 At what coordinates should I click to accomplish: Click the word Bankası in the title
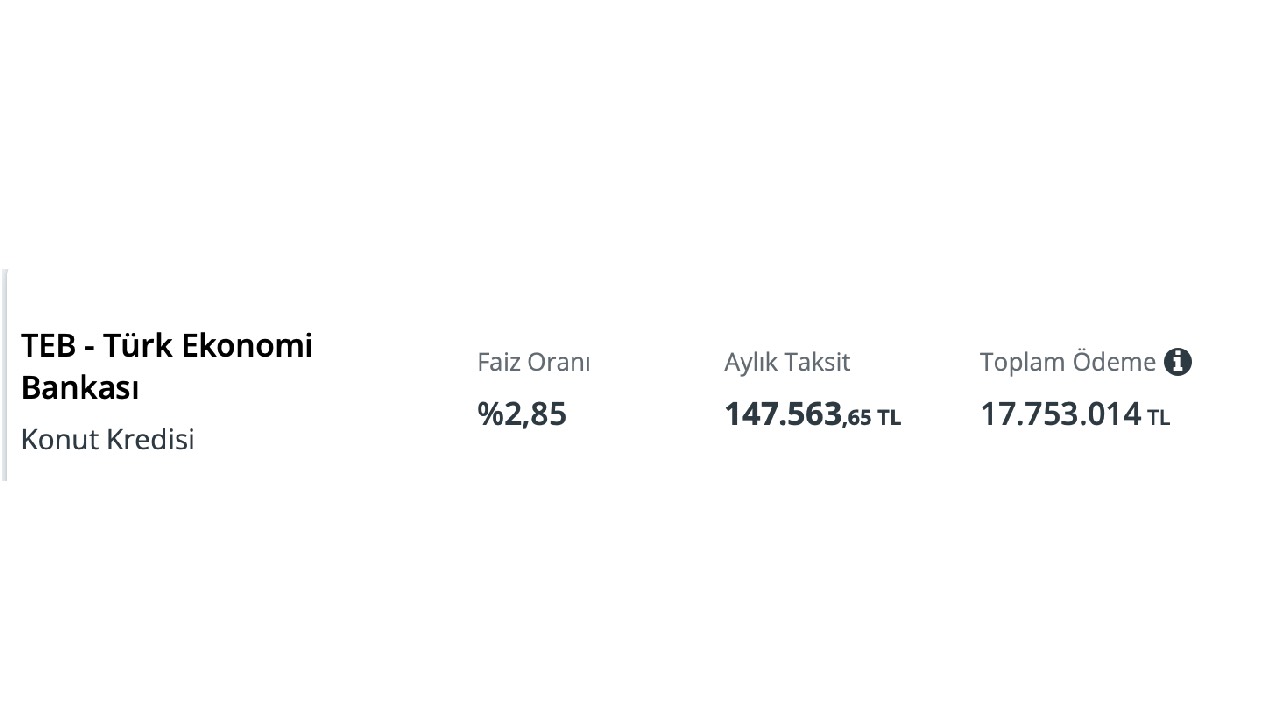80,388
